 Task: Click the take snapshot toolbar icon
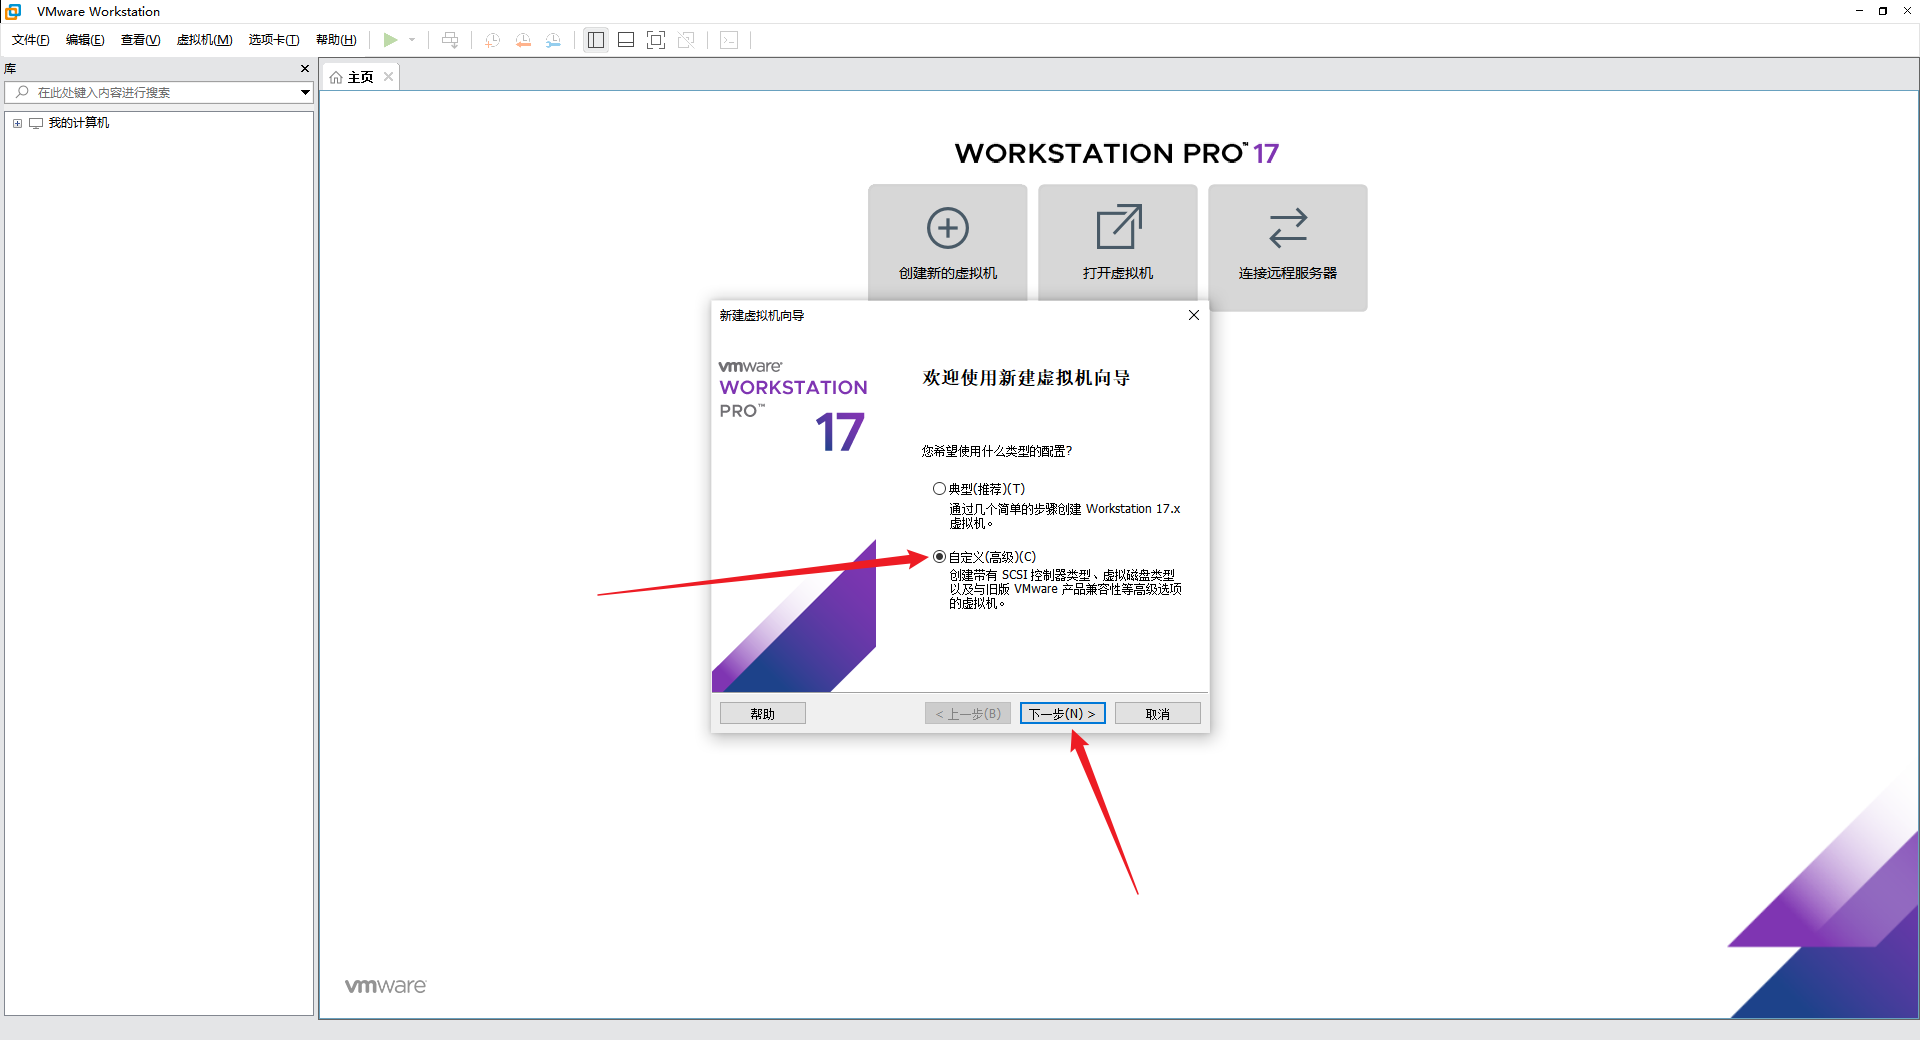492,40
